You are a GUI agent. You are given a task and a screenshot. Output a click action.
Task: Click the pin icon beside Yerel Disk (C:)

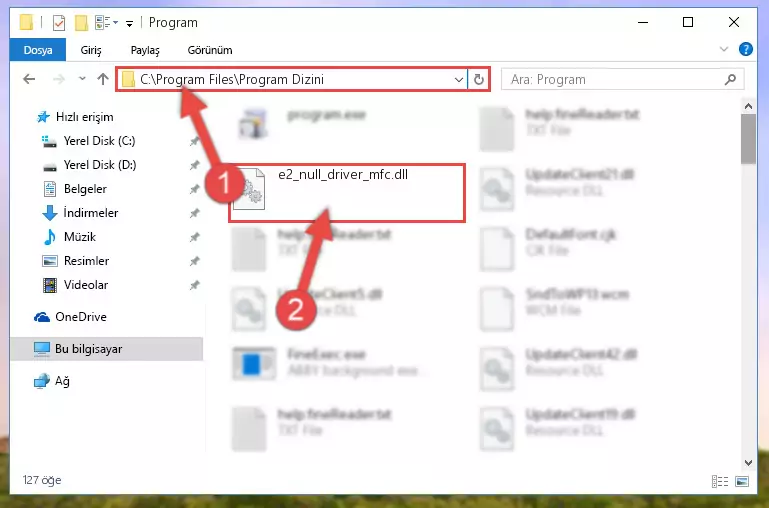[x=194, y=141]
